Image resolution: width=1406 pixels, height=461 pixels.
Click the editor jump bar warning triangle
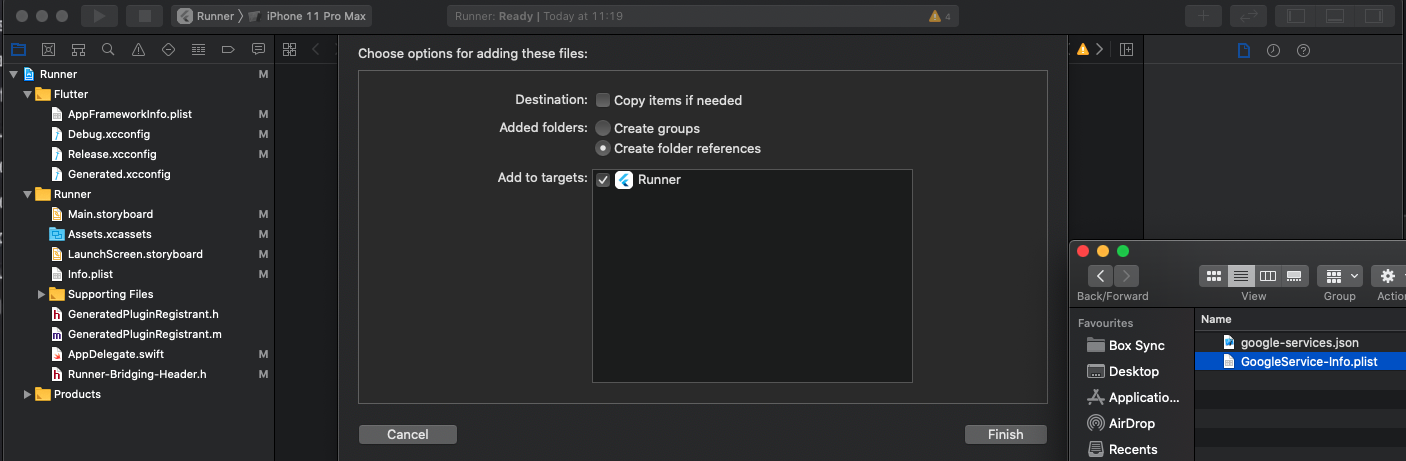pos(1082,49)
